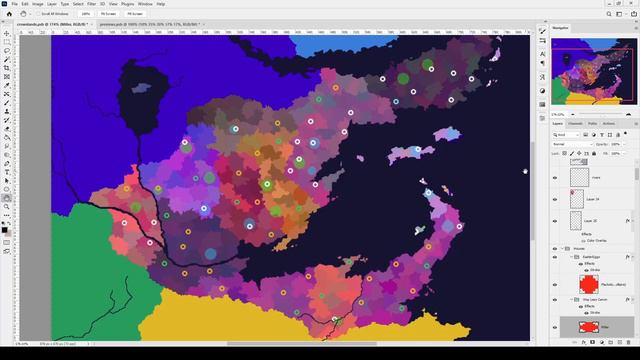Select the Eyedropper tool

(x=7, y=85)
